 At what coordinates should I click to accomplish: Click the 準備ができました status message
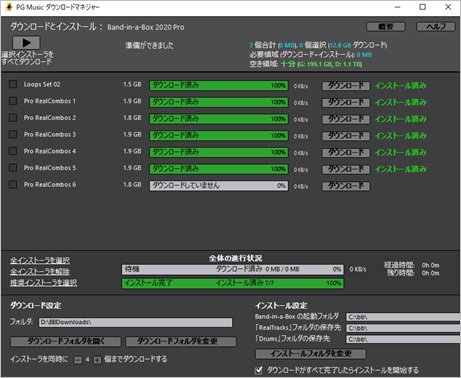pyautogui.click(x=149, y=45)
